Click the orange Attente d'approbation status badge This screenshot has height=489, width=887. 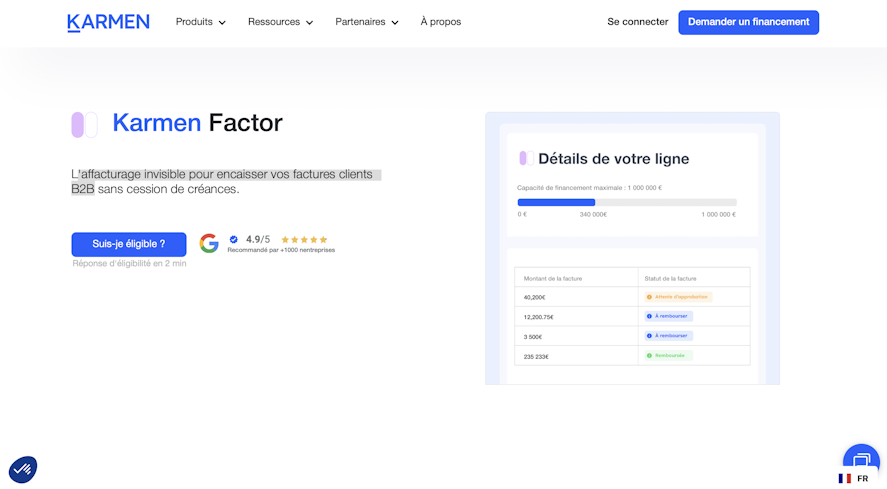tap(678, 297)
